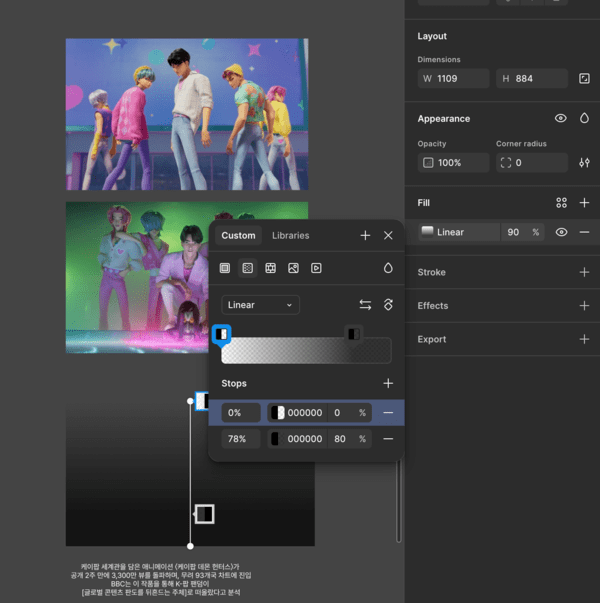Open the Linear gradient type dropdown
The width and height of the screenshot is (600, 603).
point(260,305)
